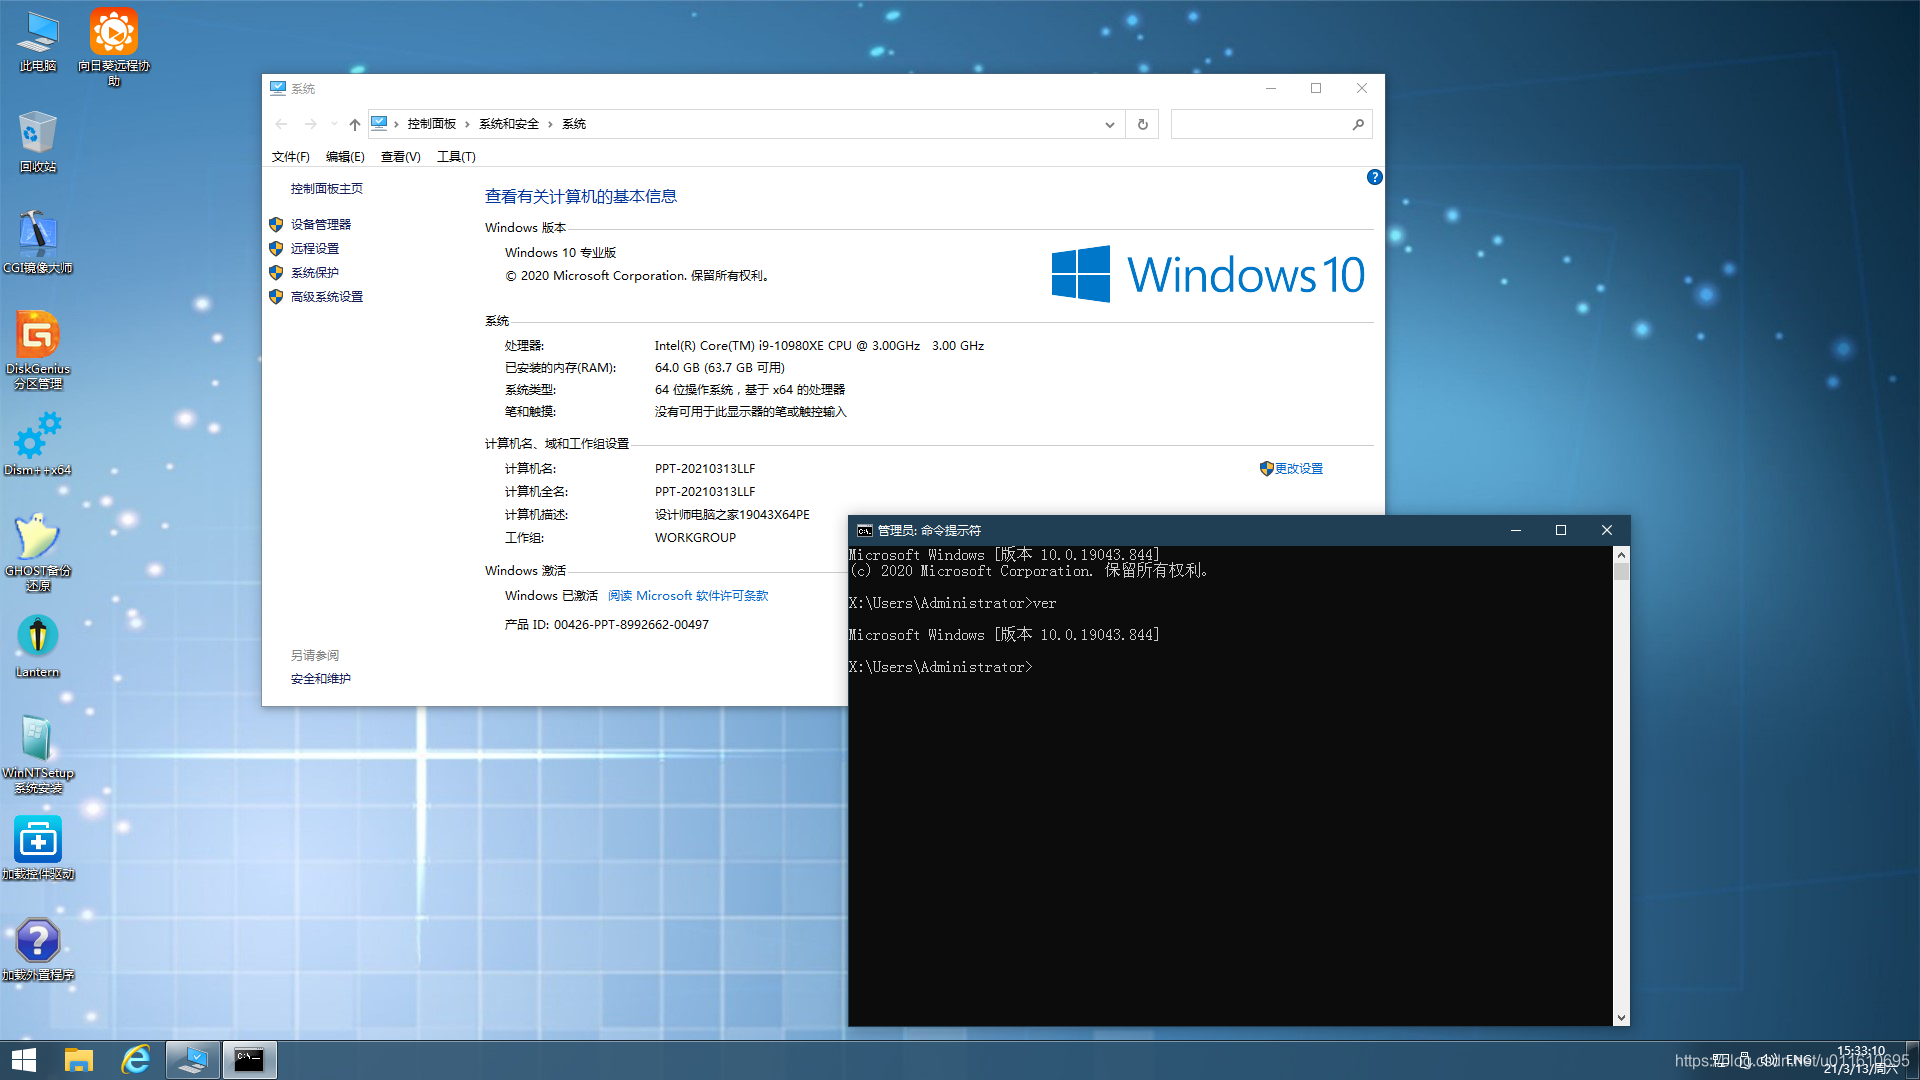Screen dimensions: 1920x1080
Task: Expand the address bar history dropdown
Action: click(x=1109, y=125)
